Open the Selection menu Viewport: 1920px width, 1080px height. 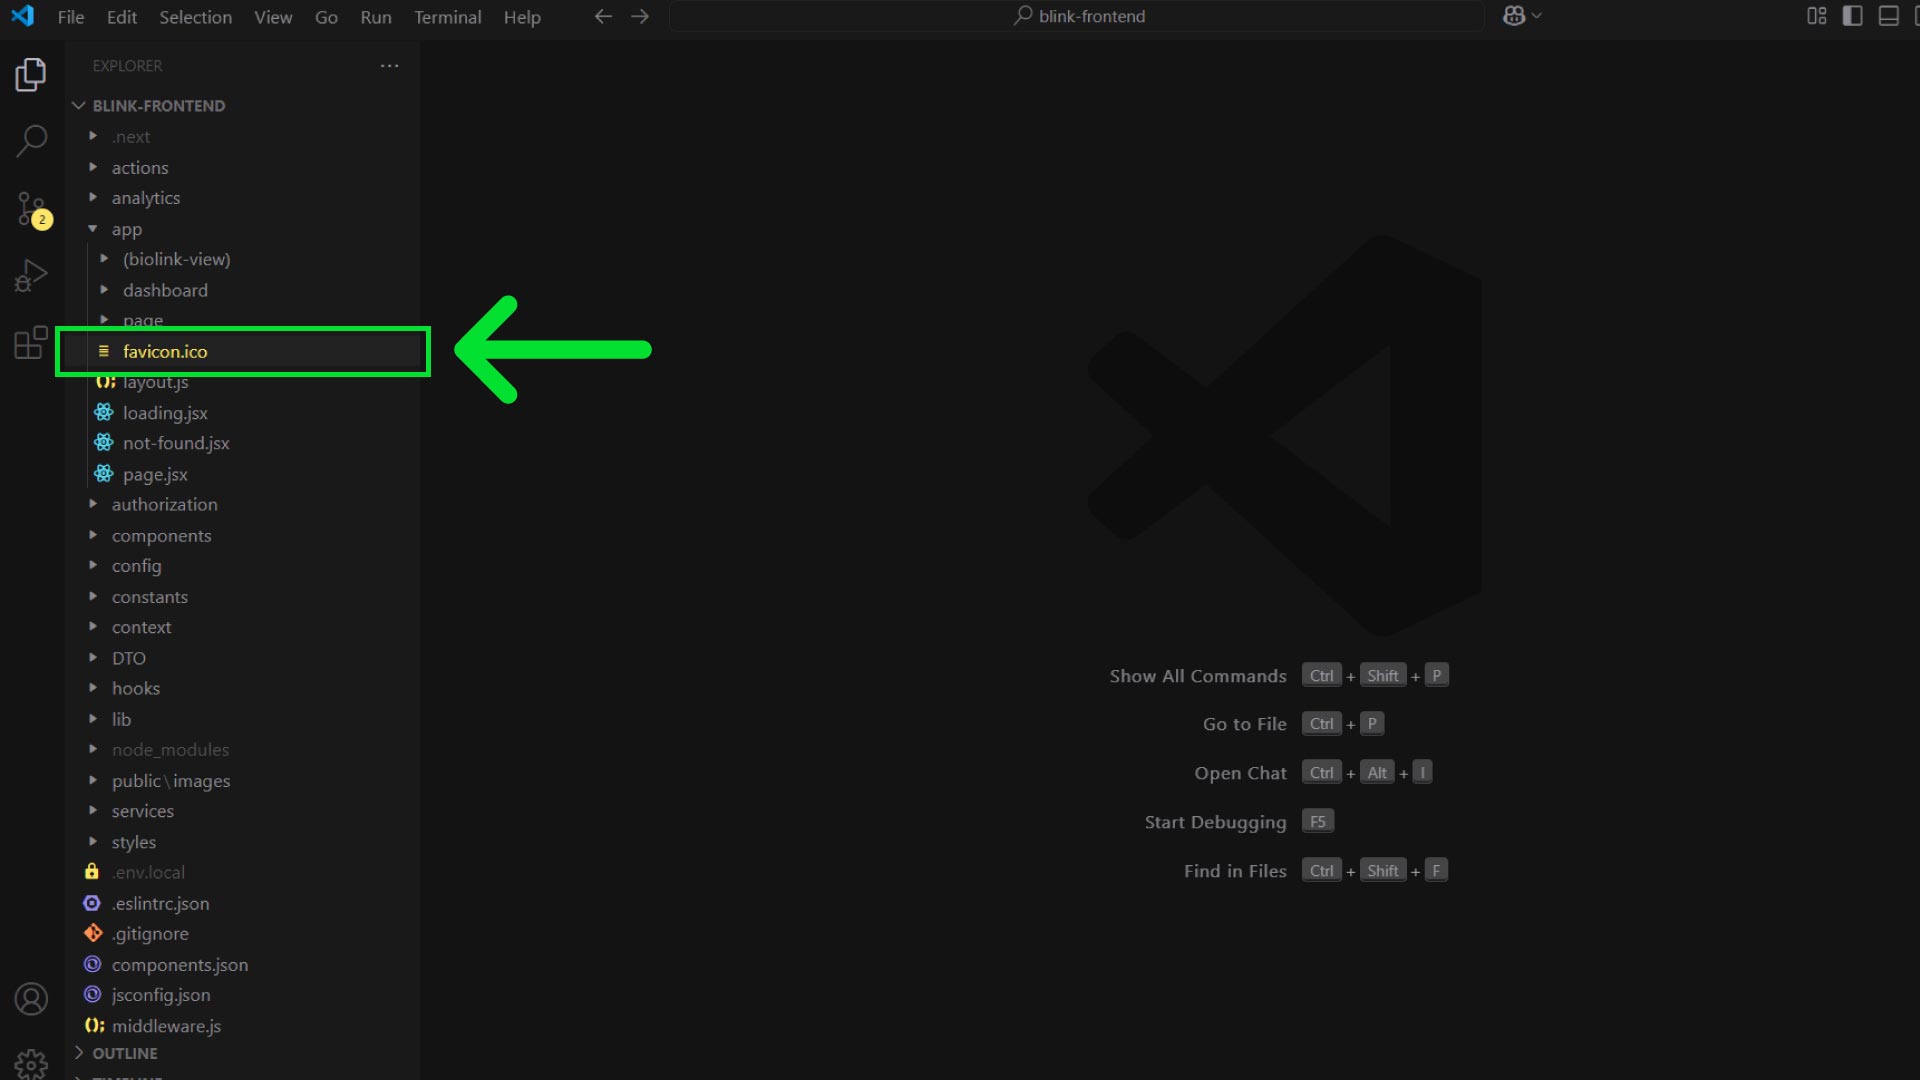coord(195,17)
